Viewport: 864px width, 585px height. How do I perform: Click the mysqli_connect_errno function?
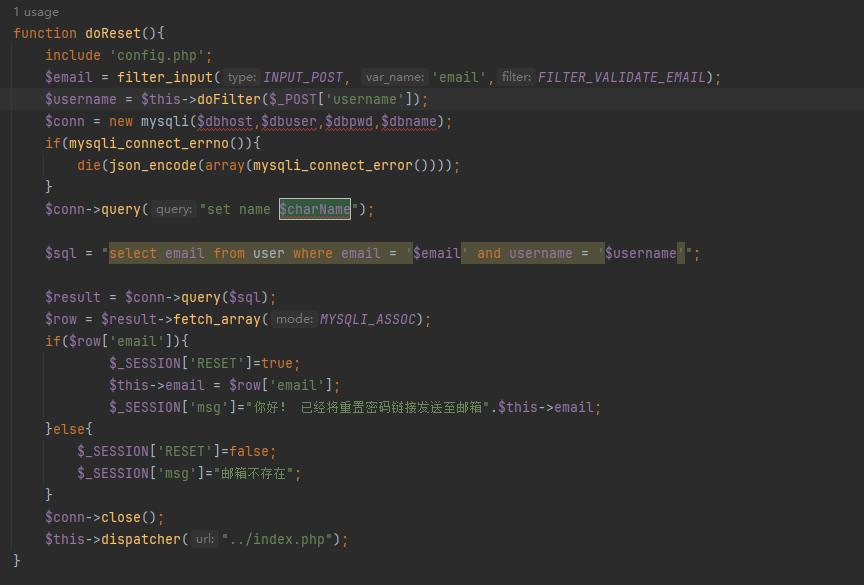128,143
